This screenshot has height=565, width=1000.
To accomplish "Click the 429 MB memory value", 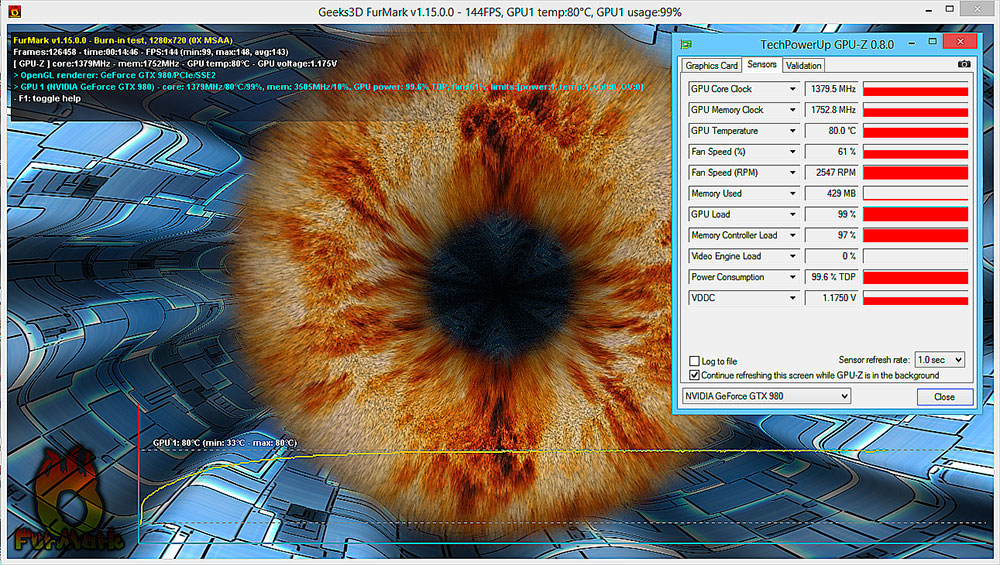I will coord(832,193).
